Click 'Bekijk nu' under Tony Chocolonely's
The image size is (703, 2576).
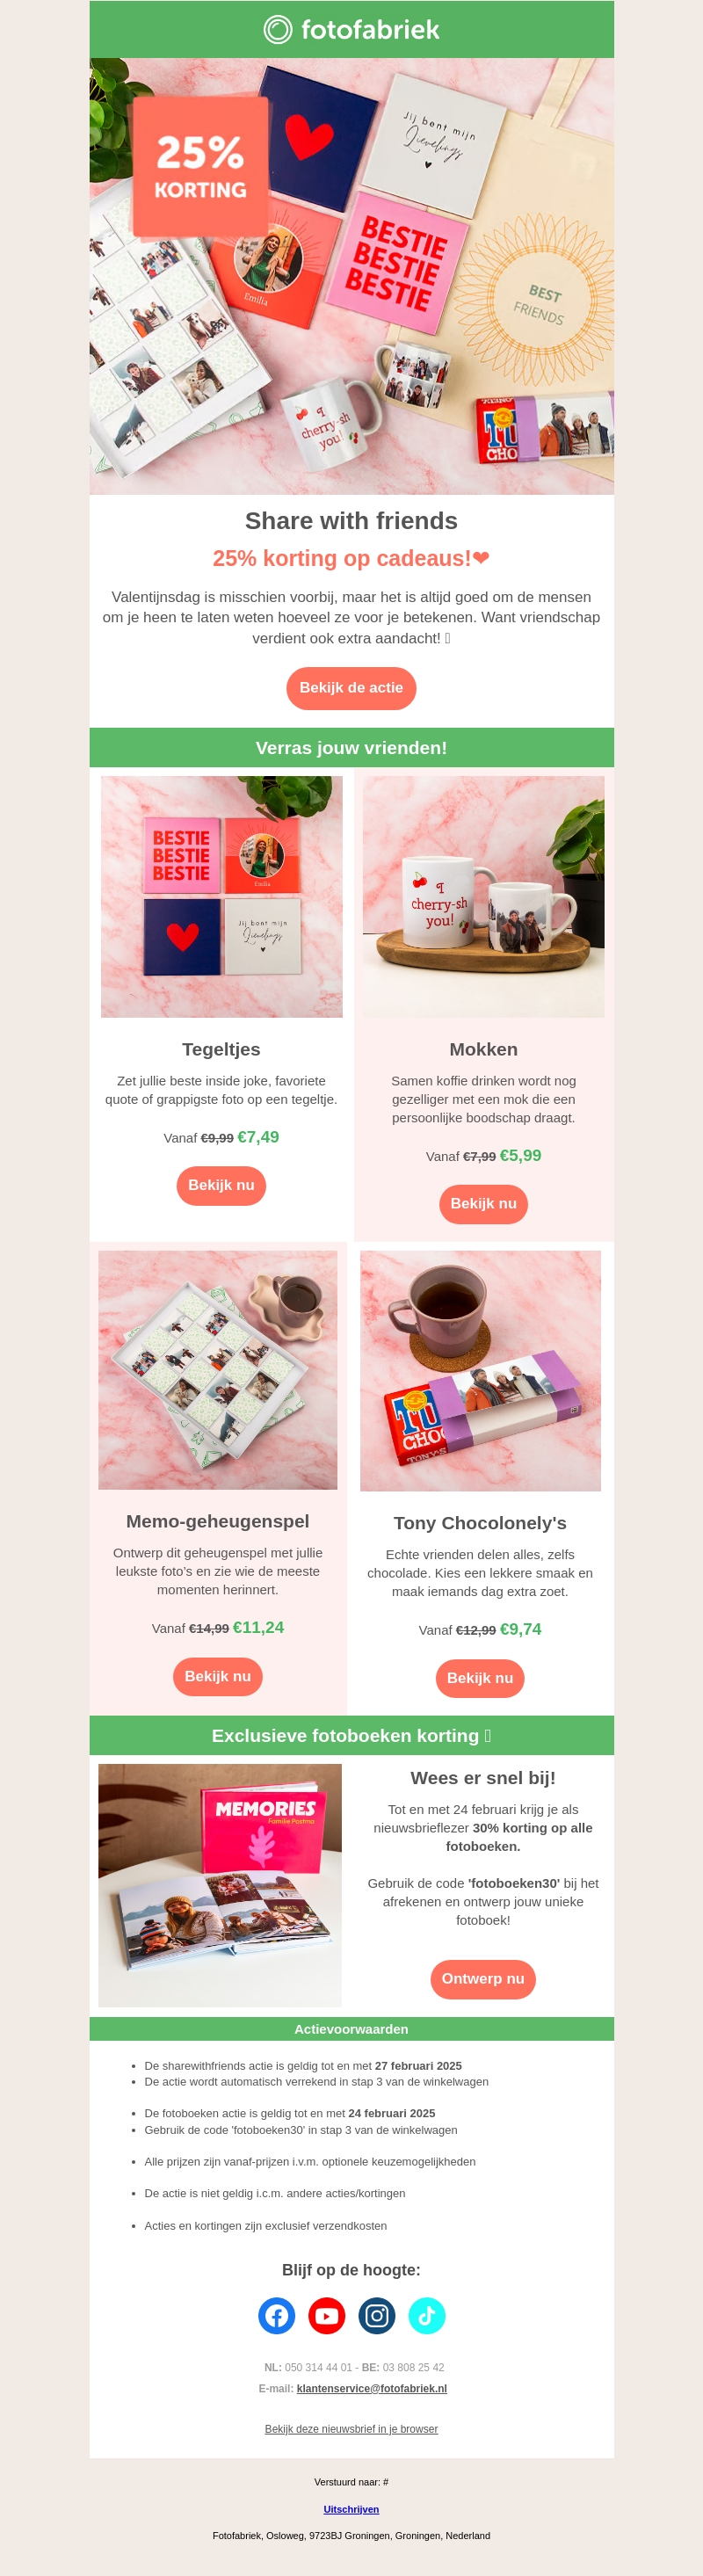480,1678
